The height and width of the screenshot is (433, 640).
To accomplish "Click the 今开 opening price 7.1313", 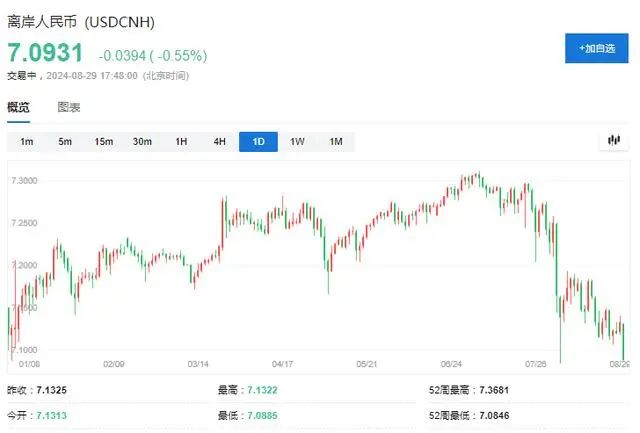I will coord(53,414).
